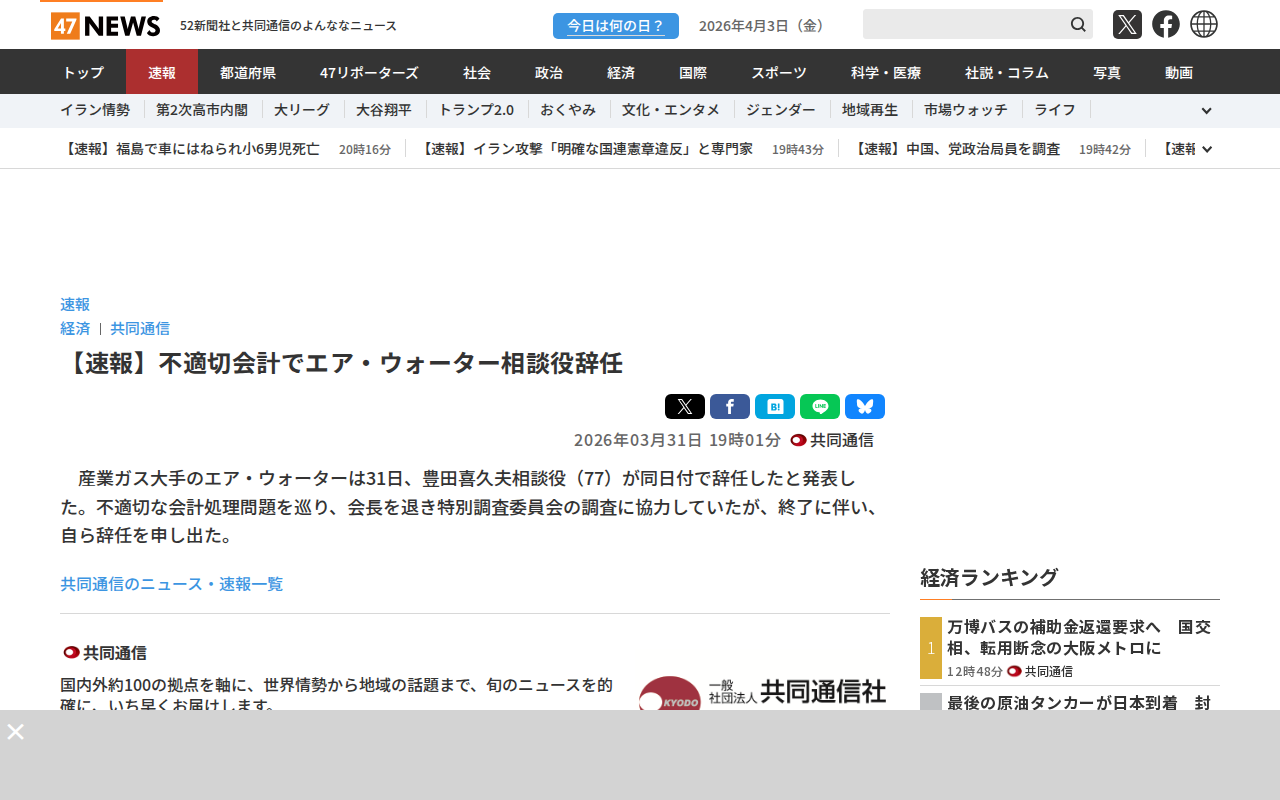Open the トランプ2.0 topic link

tap(476, 110)
